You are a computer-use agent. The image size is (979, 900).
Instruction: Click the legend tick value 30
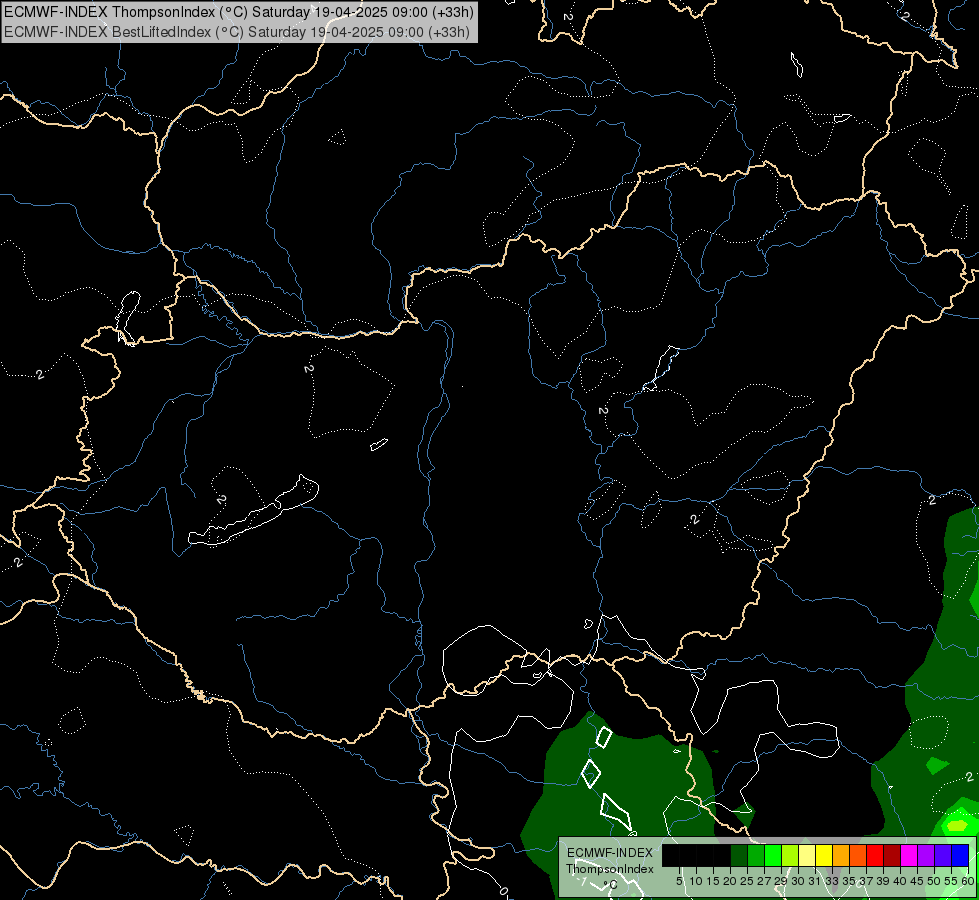click(798, 881)
